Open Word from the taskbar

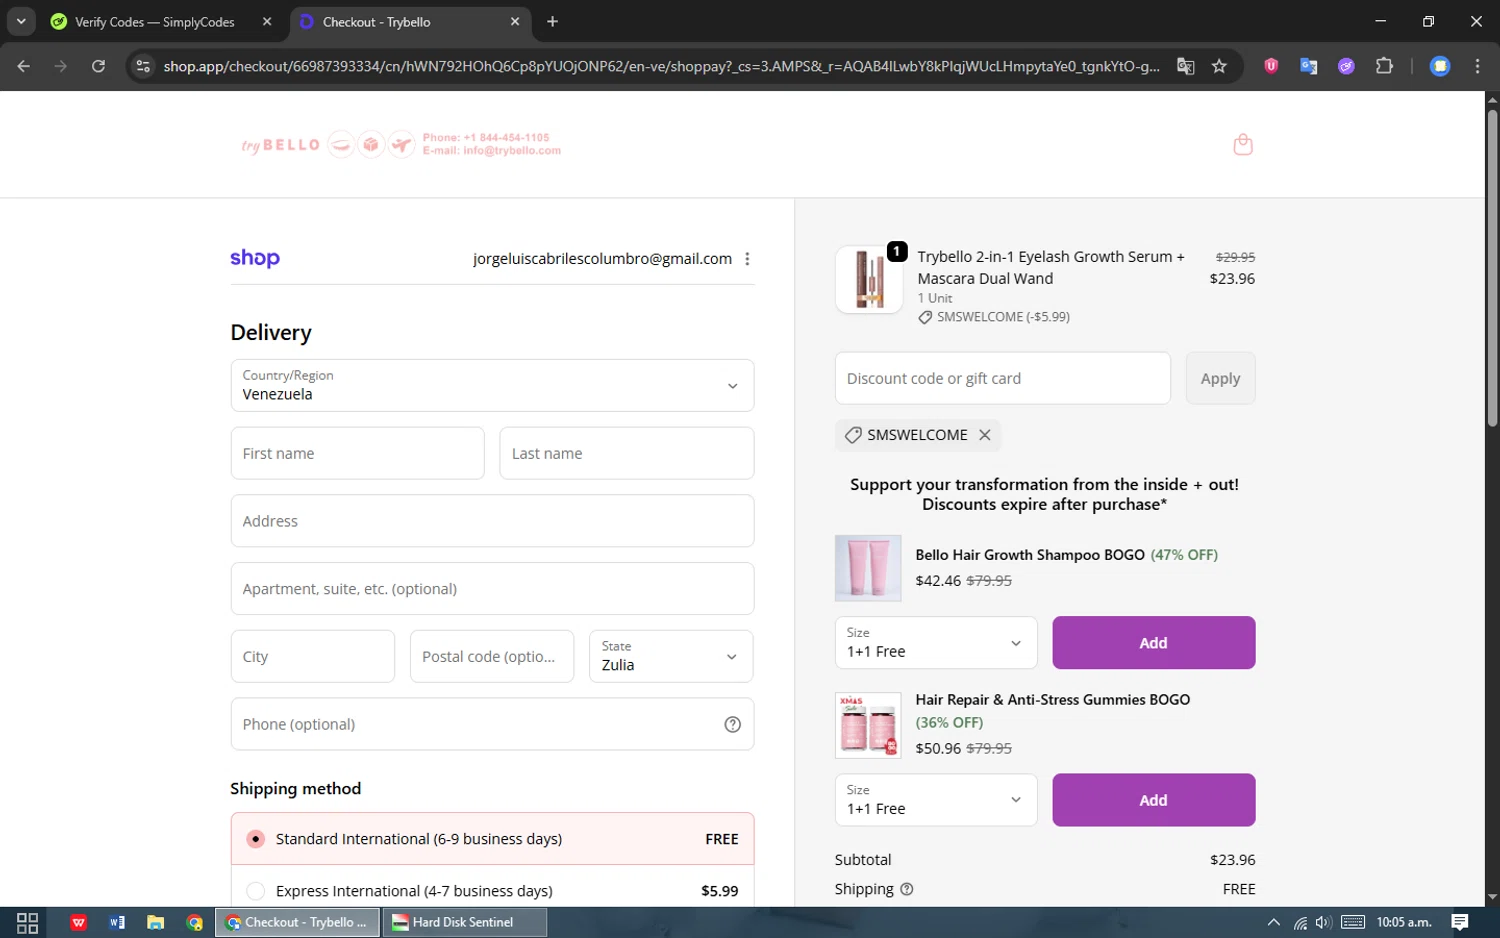click(117, 922)
